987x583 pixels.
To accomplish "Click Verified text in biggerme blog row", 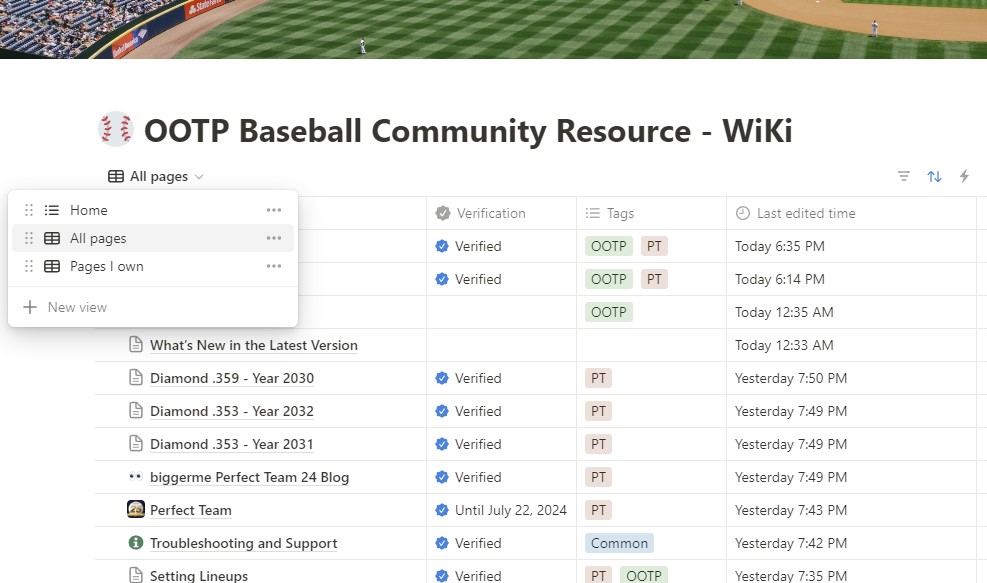I will point(478,477).
